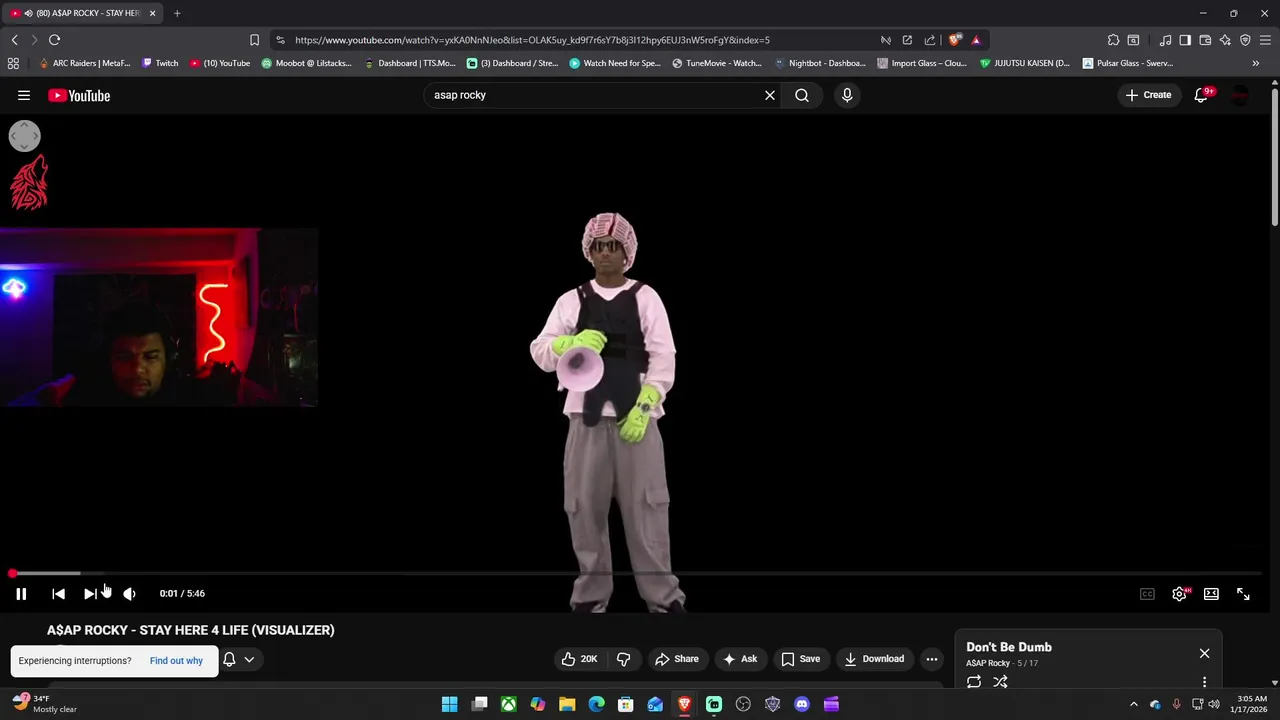This screenshot has width=1280, height=720.
Task: Download the video
Action: coord(874,659)
